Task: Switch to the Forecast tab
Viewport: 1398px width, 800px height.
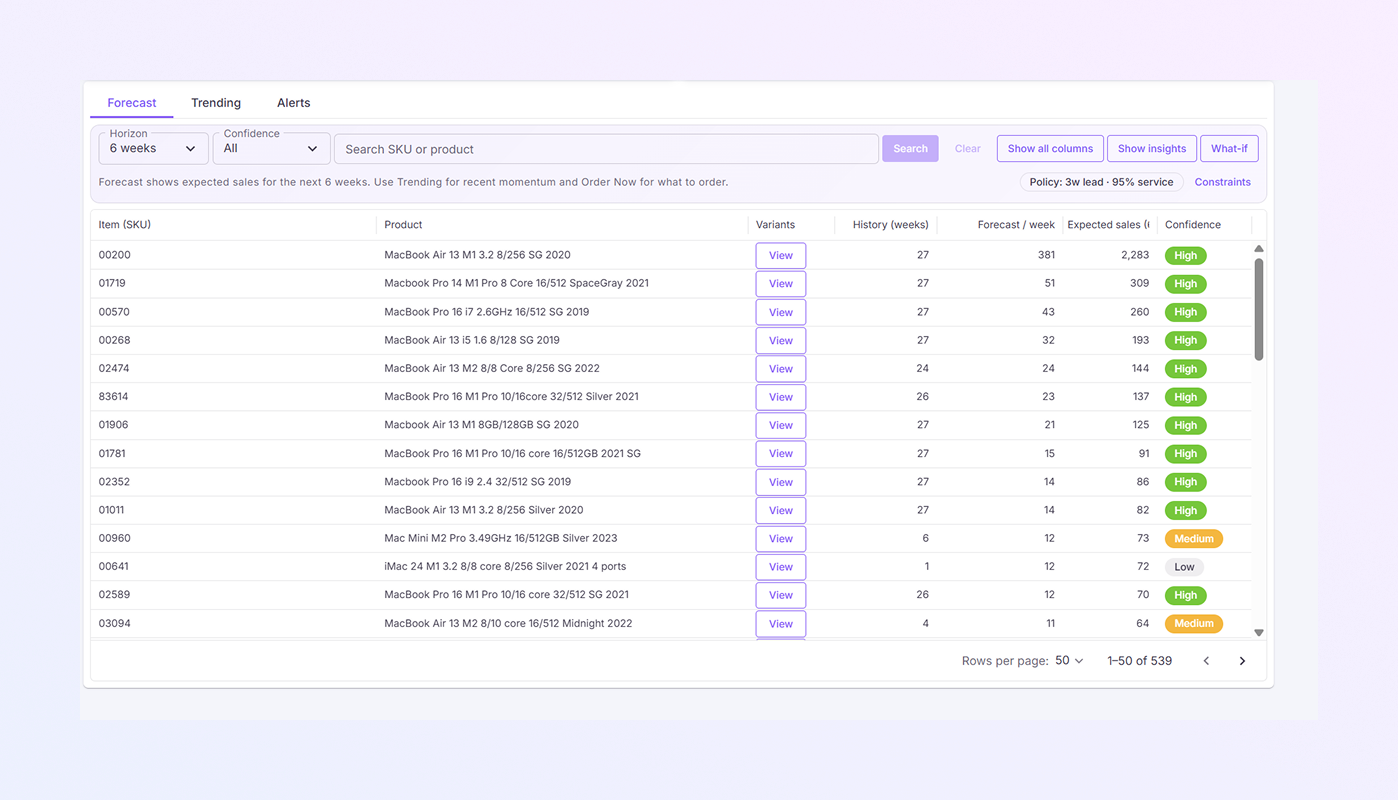Action: click(132, 103)
